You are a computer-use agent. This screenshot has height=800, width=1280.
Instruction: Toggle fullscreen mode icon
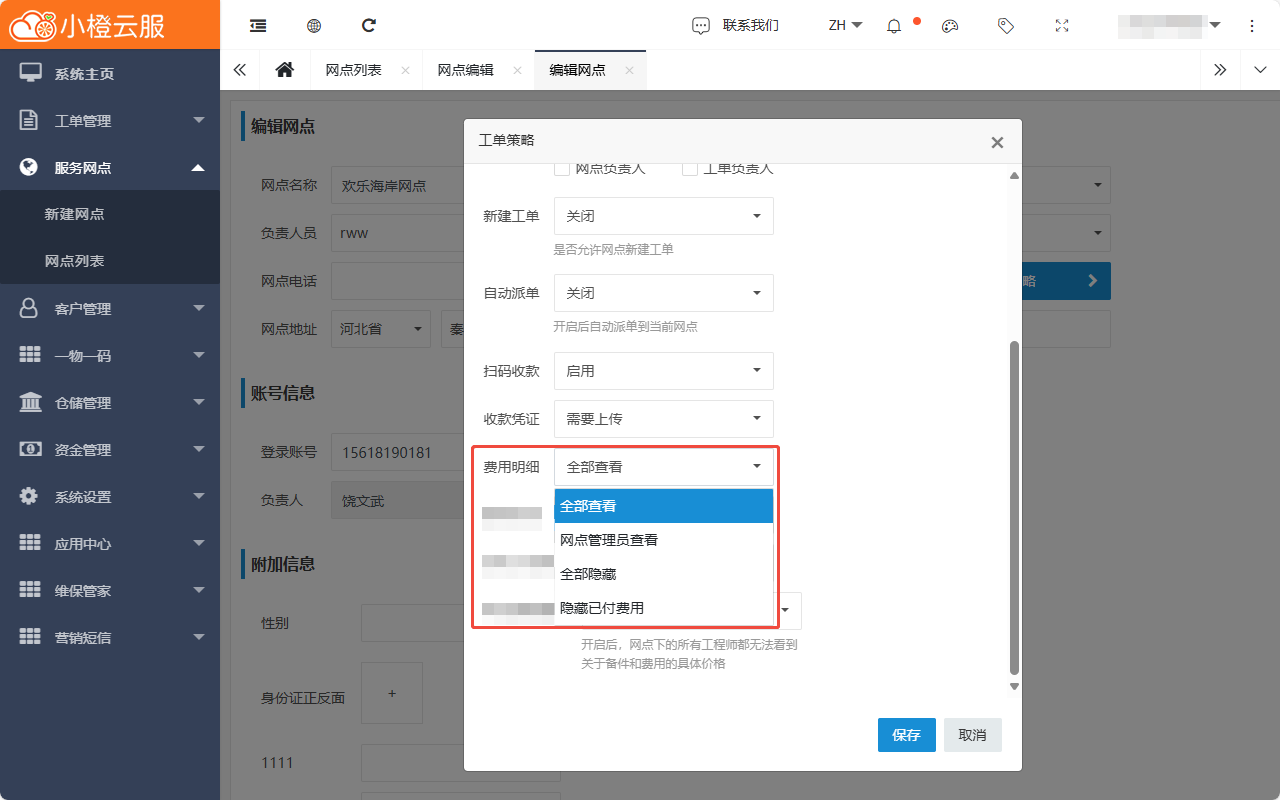tap(1062, 26)
